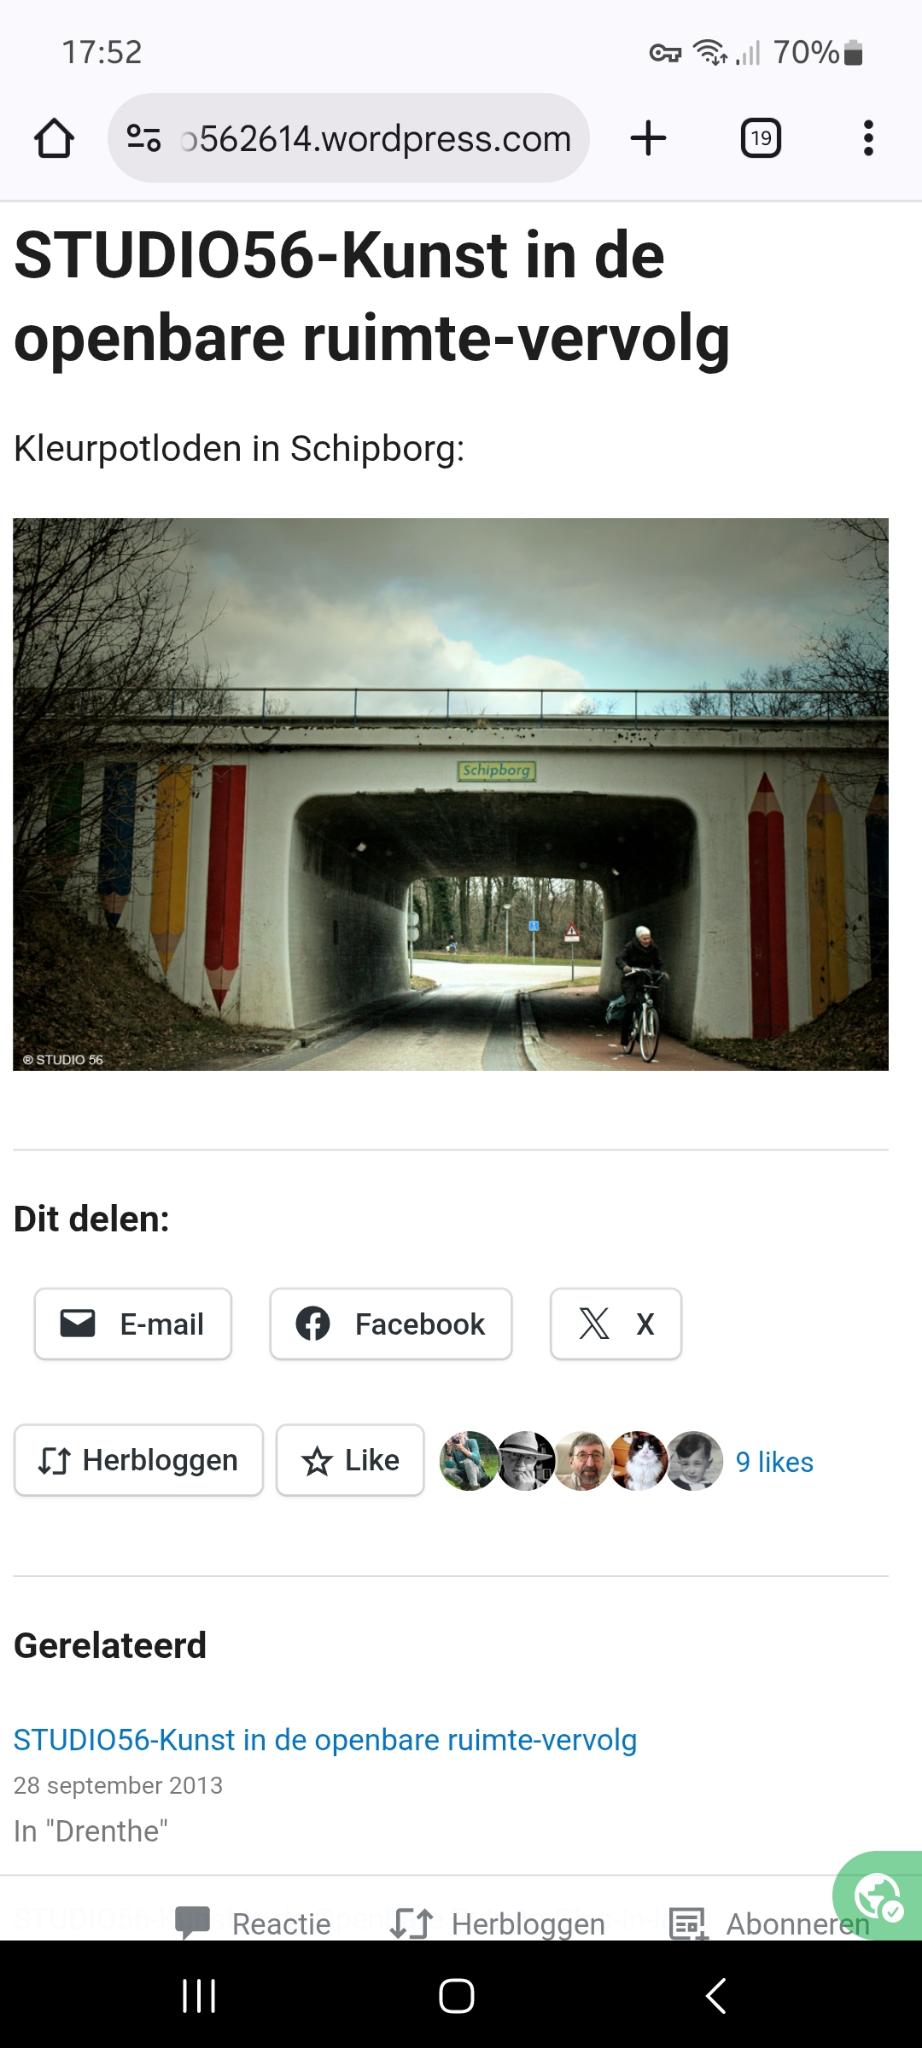Tap Reactie in the bottom action bar
This screenshot has width=922, height=2048.
(x=253, y=1923)
